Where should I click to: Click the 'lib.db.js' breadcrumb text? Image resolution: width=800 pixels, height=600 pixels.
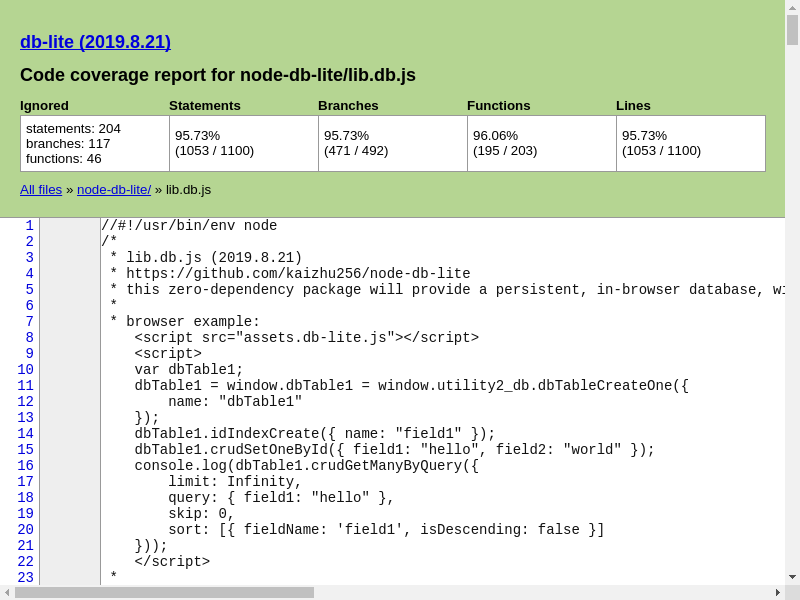click(x=188, y=190)
